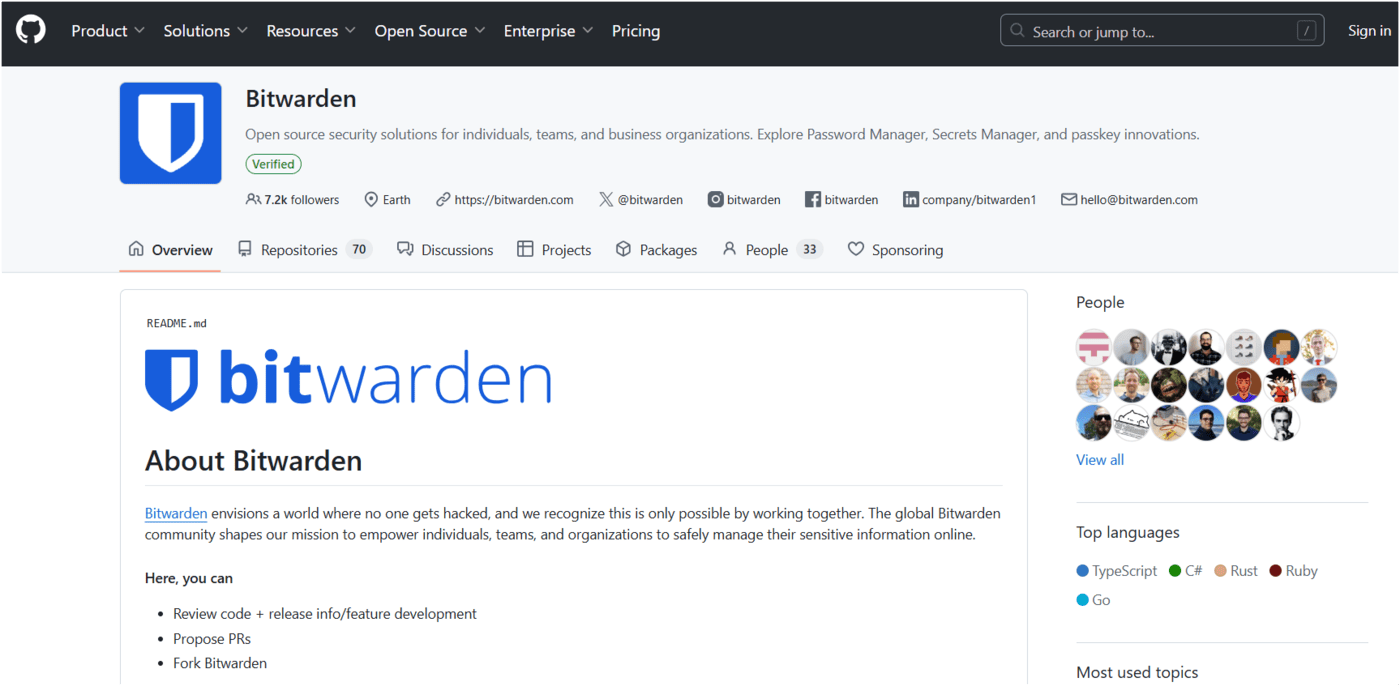
Task: Select the Go language
Action: click(x=1093, y=600)
